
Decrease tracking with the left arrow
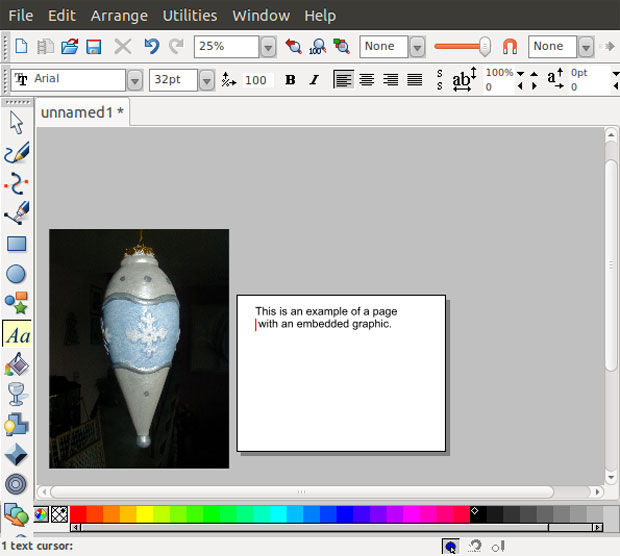520,86
